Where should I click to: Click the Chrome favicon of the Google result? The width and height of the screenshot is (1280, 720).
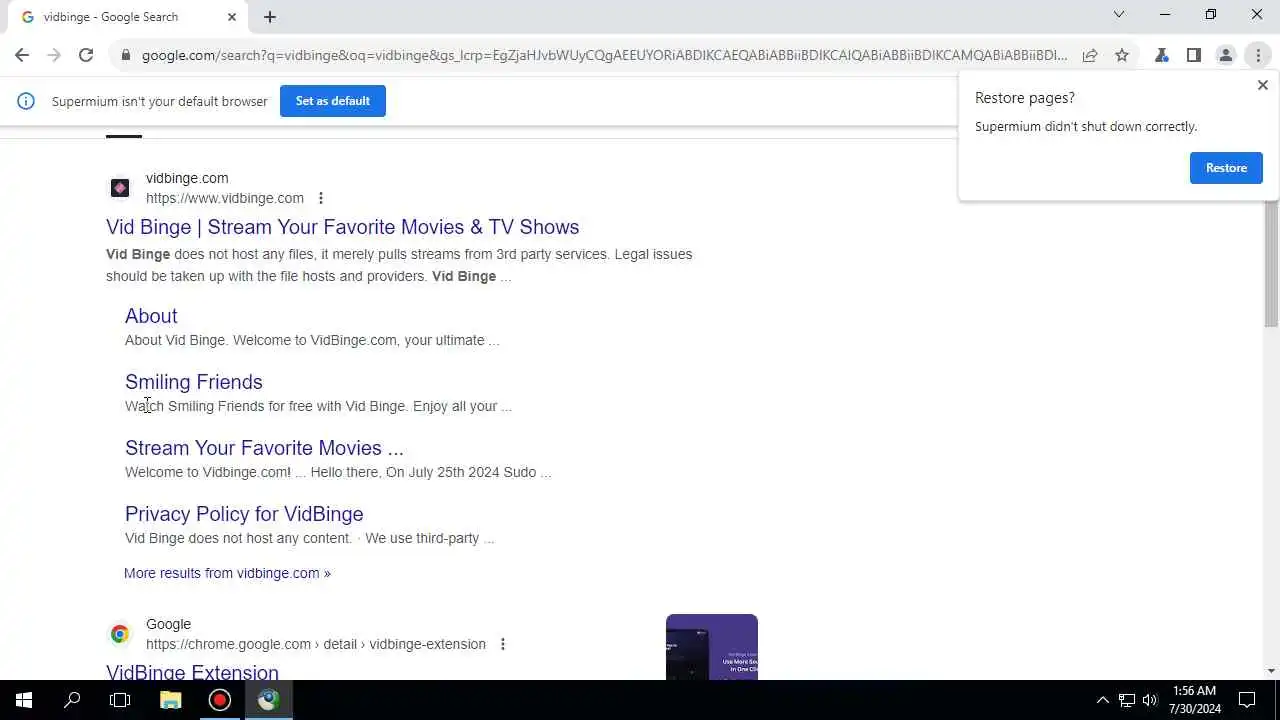120,634
